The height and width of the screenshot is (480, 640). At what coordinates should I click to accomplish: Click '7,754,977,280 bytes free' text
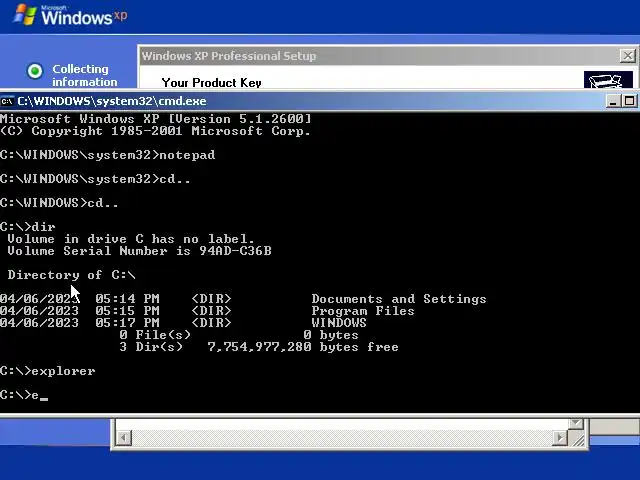[303, 347]
